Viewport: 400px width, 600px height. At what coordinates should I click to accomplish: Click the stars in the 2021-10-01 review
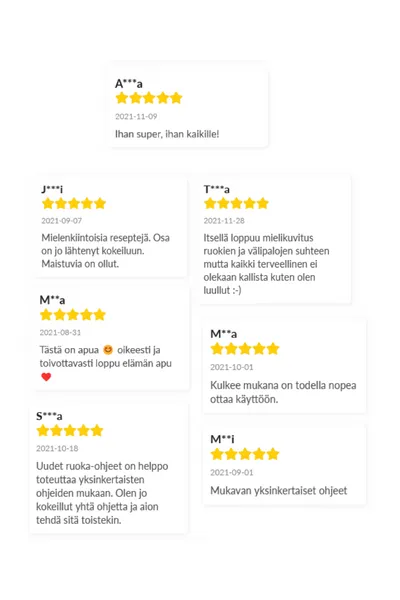(245, 349)
